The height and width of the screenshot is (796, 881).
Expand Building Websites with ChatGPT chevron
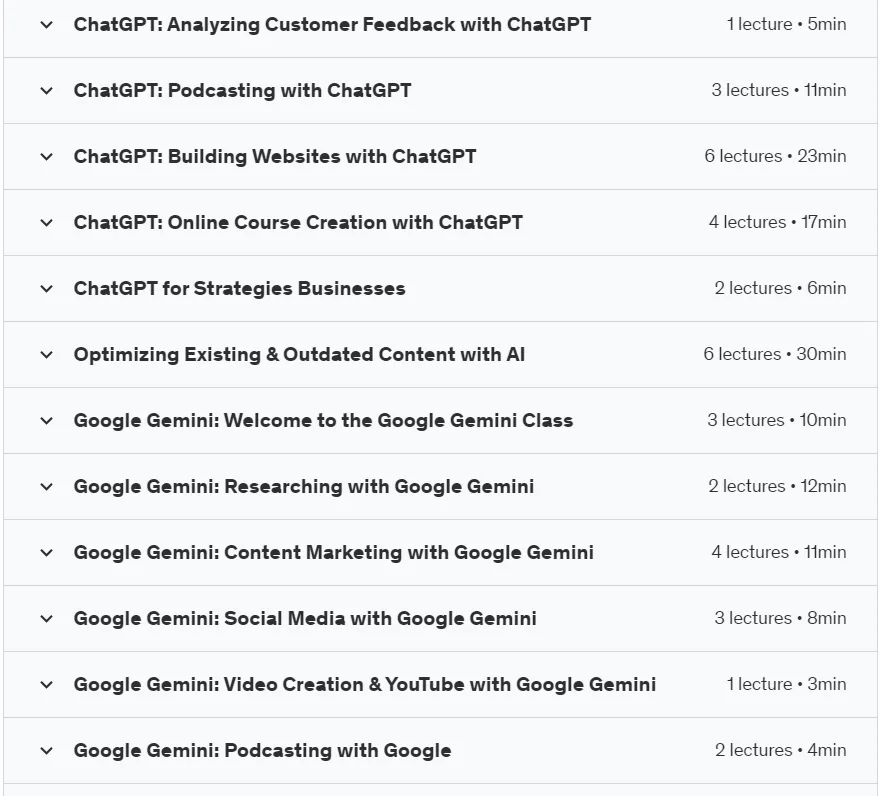pos(47,157)
